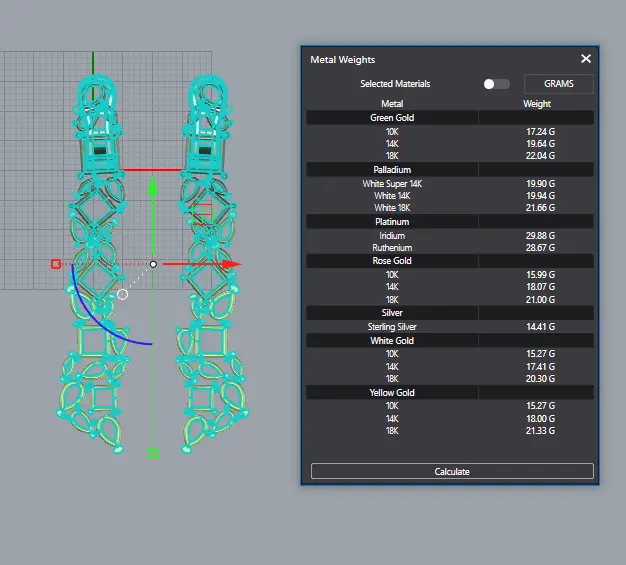
Task: Click the small white gumball menu ball
Action: 122,294
